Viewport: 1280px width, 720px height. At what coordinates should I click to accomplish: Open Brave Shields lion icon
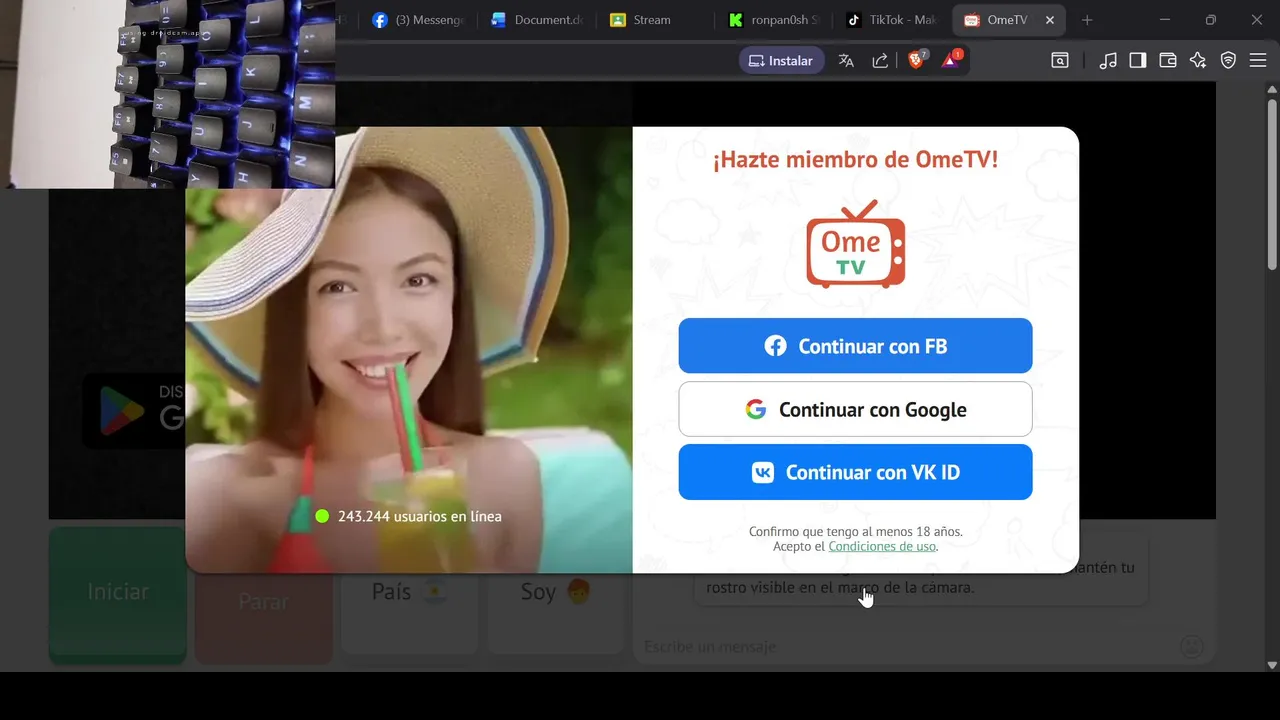[x=916, y=61]
